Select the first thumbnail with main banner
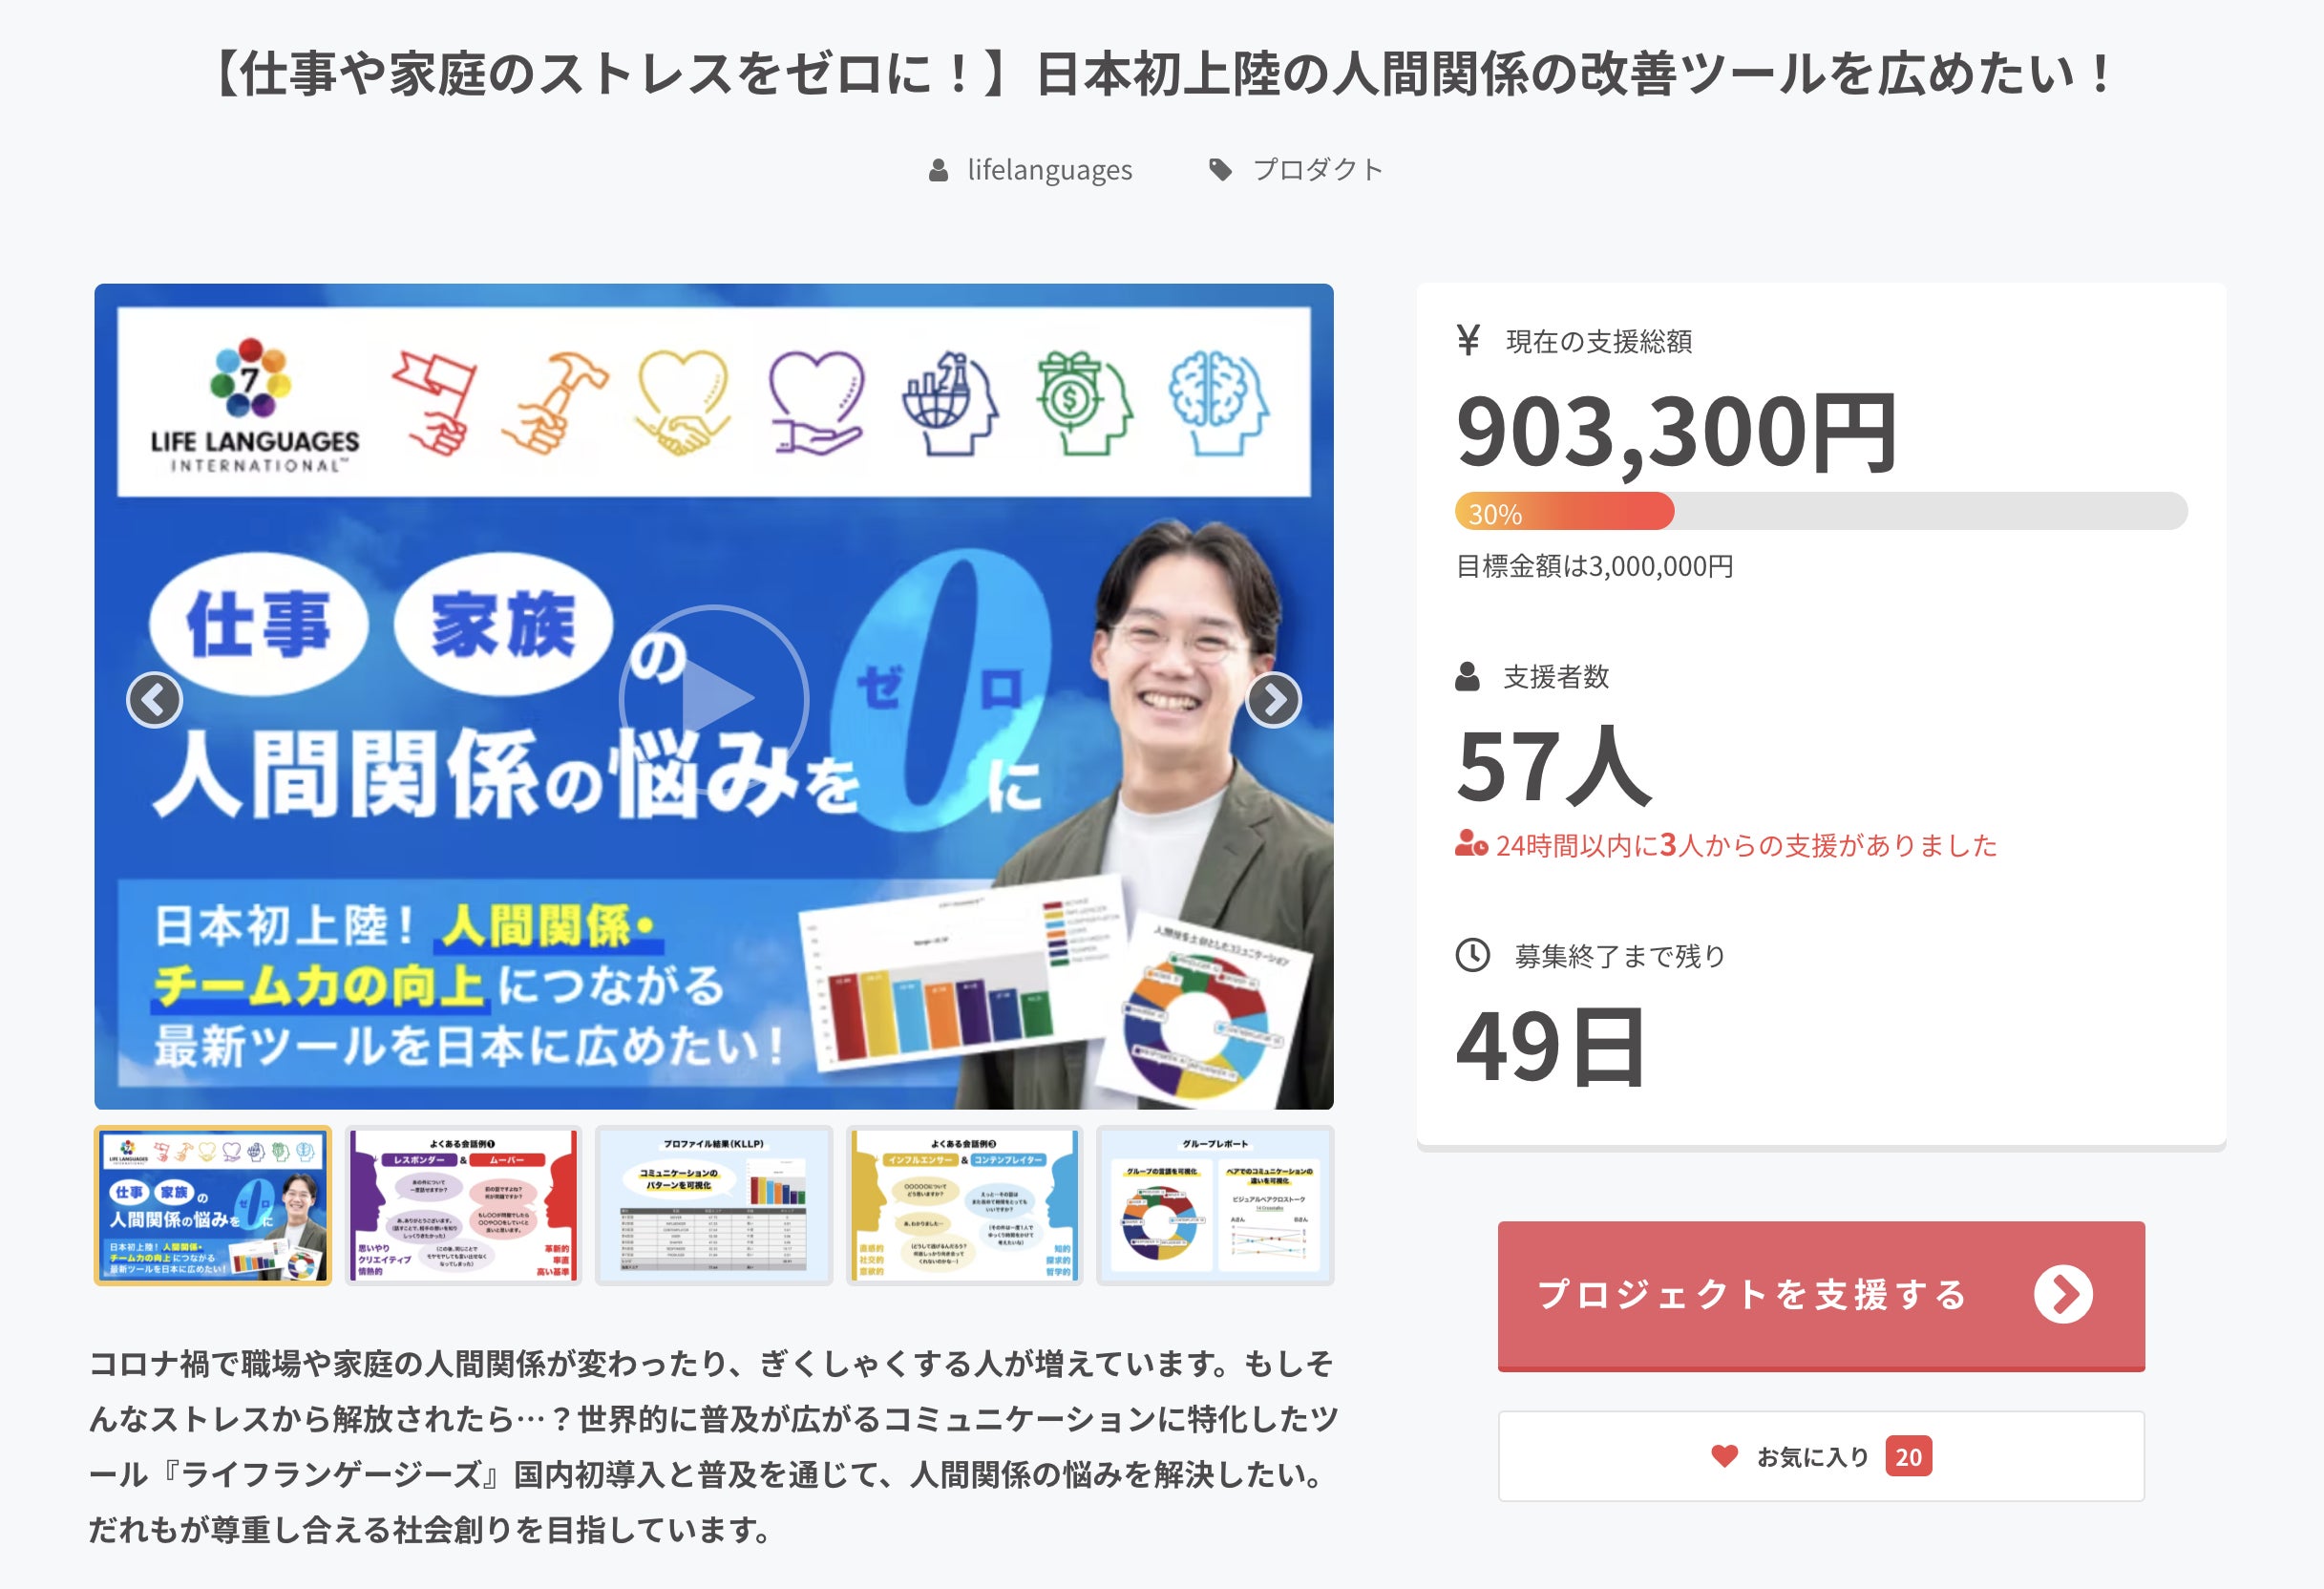The width and height of the screenshot is (2324, 1589). click(x=213, y=1205)
